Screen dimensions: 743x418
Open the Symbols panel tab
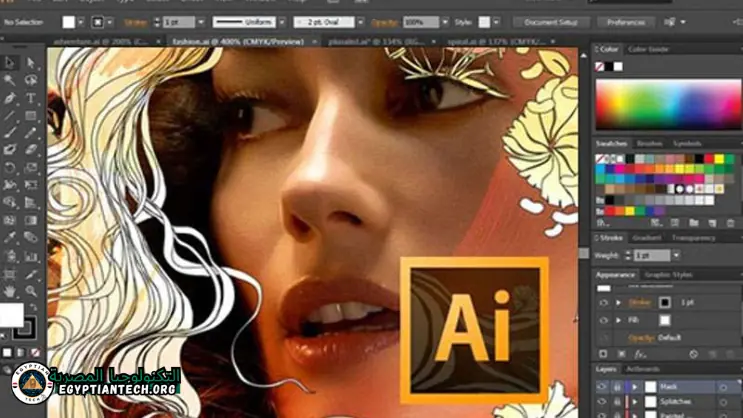point(687,144)
